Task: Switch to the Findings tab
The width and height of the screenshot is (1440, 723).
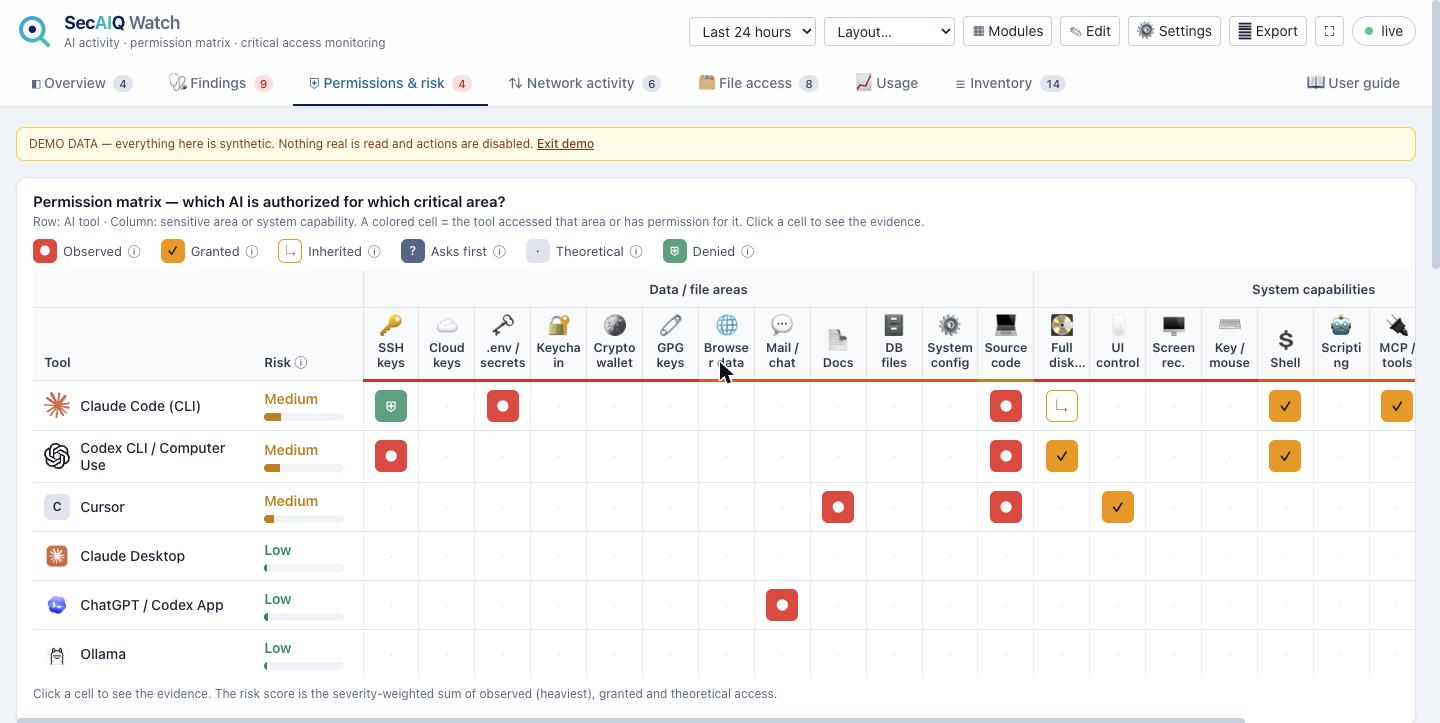Action: click(x=220, y=83)
